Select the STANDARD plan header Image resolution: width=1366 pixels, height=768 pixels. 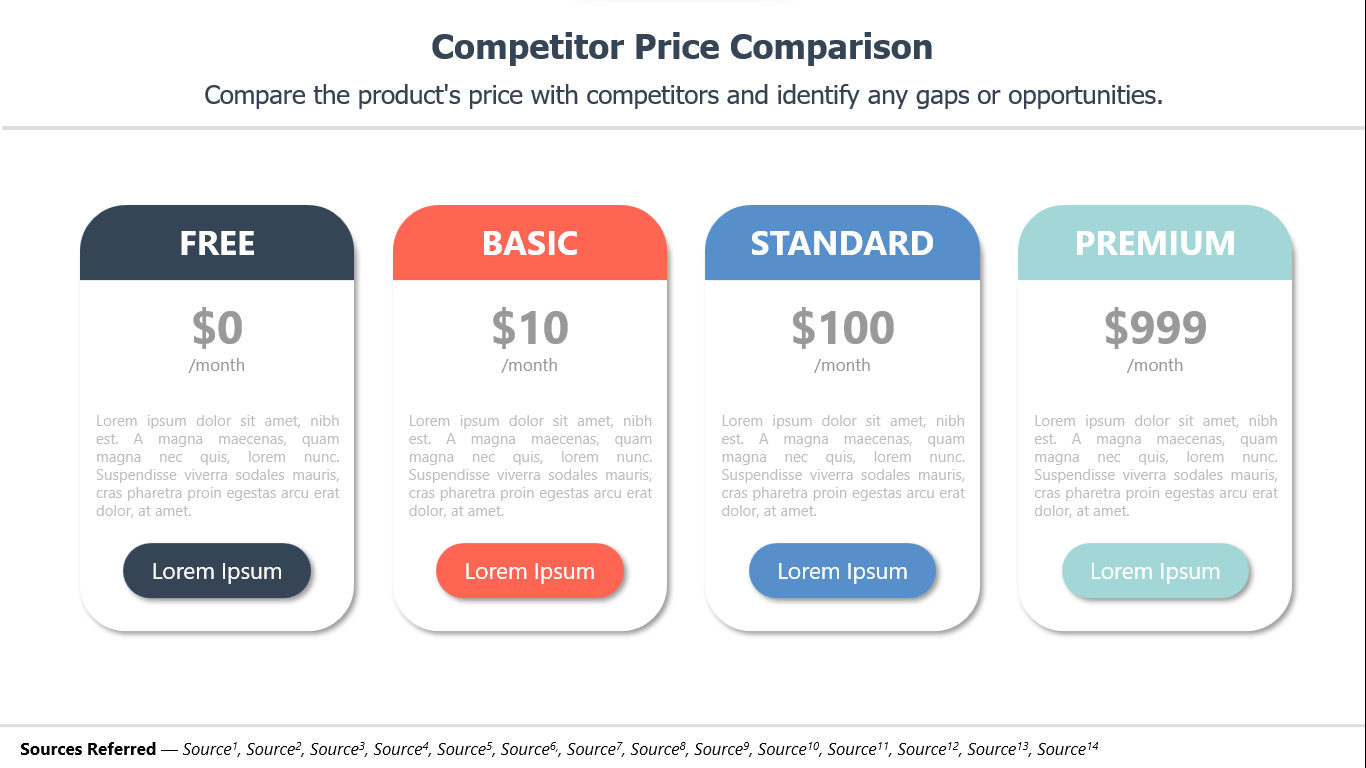click(x=842, y=243)
